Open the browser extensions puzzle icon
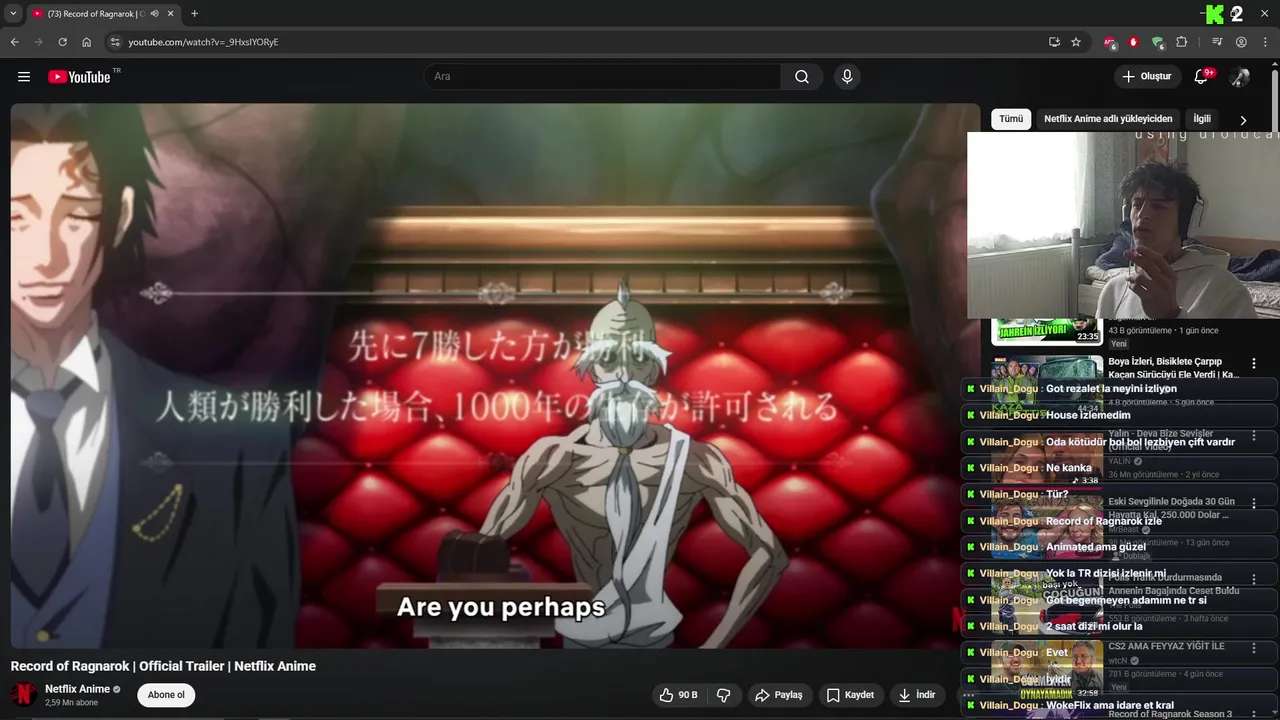The height and width of the screenshot is (720, 1280). tap(1181, 42)
